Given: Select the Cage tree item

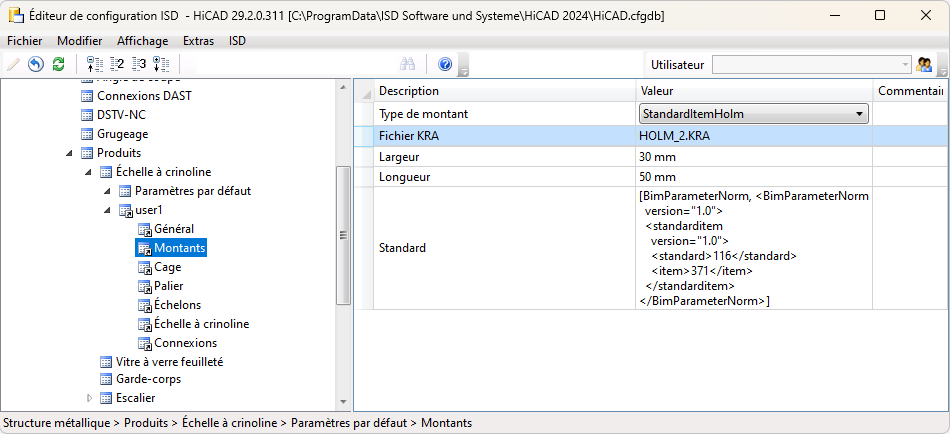Looking at the screenshot, I should tap(167, 267).
